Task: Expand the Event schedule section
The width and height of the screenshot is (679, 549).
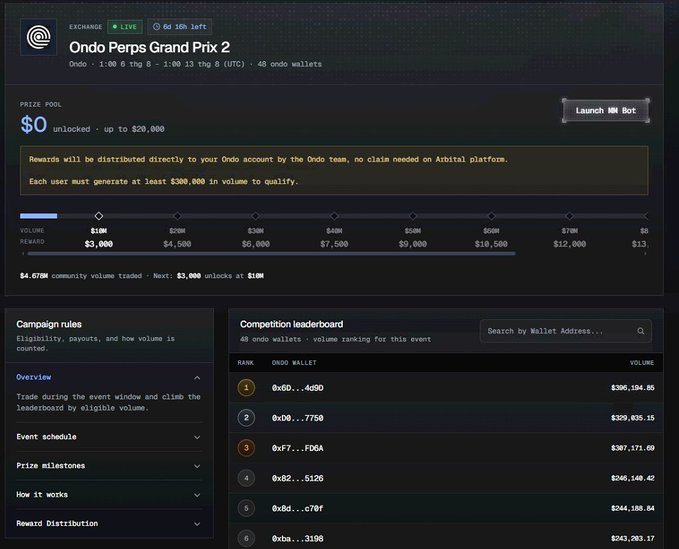Action: (109, 437)
